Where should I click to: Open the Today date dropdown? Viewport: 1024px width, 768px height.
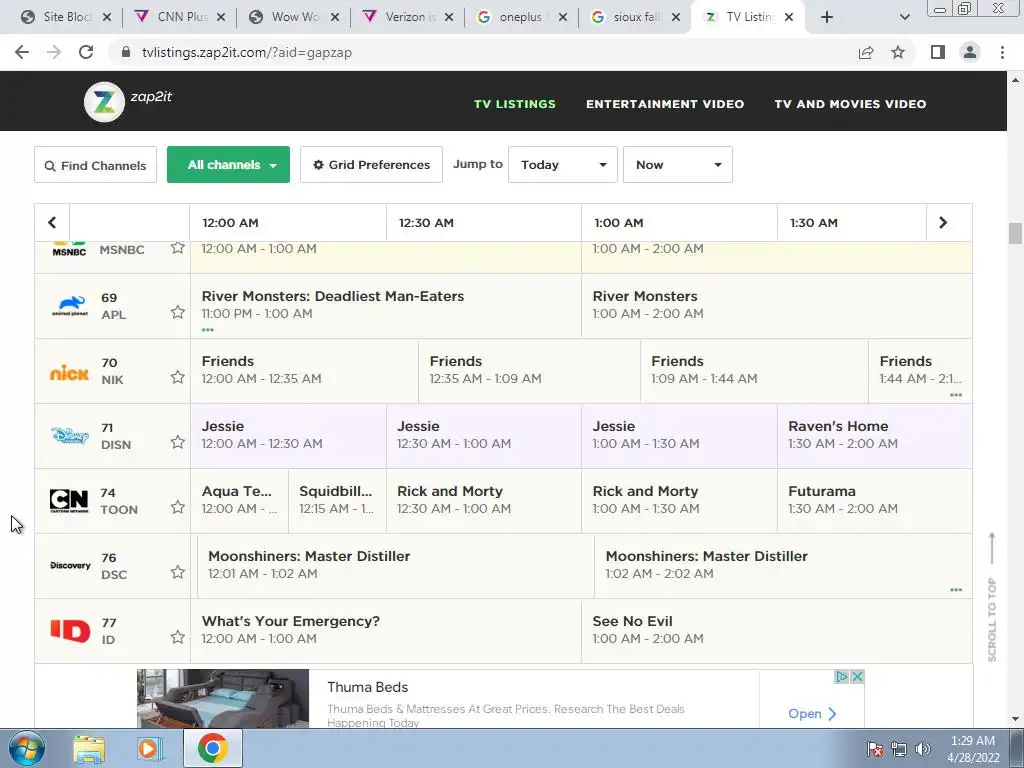(x=562, y=165)
